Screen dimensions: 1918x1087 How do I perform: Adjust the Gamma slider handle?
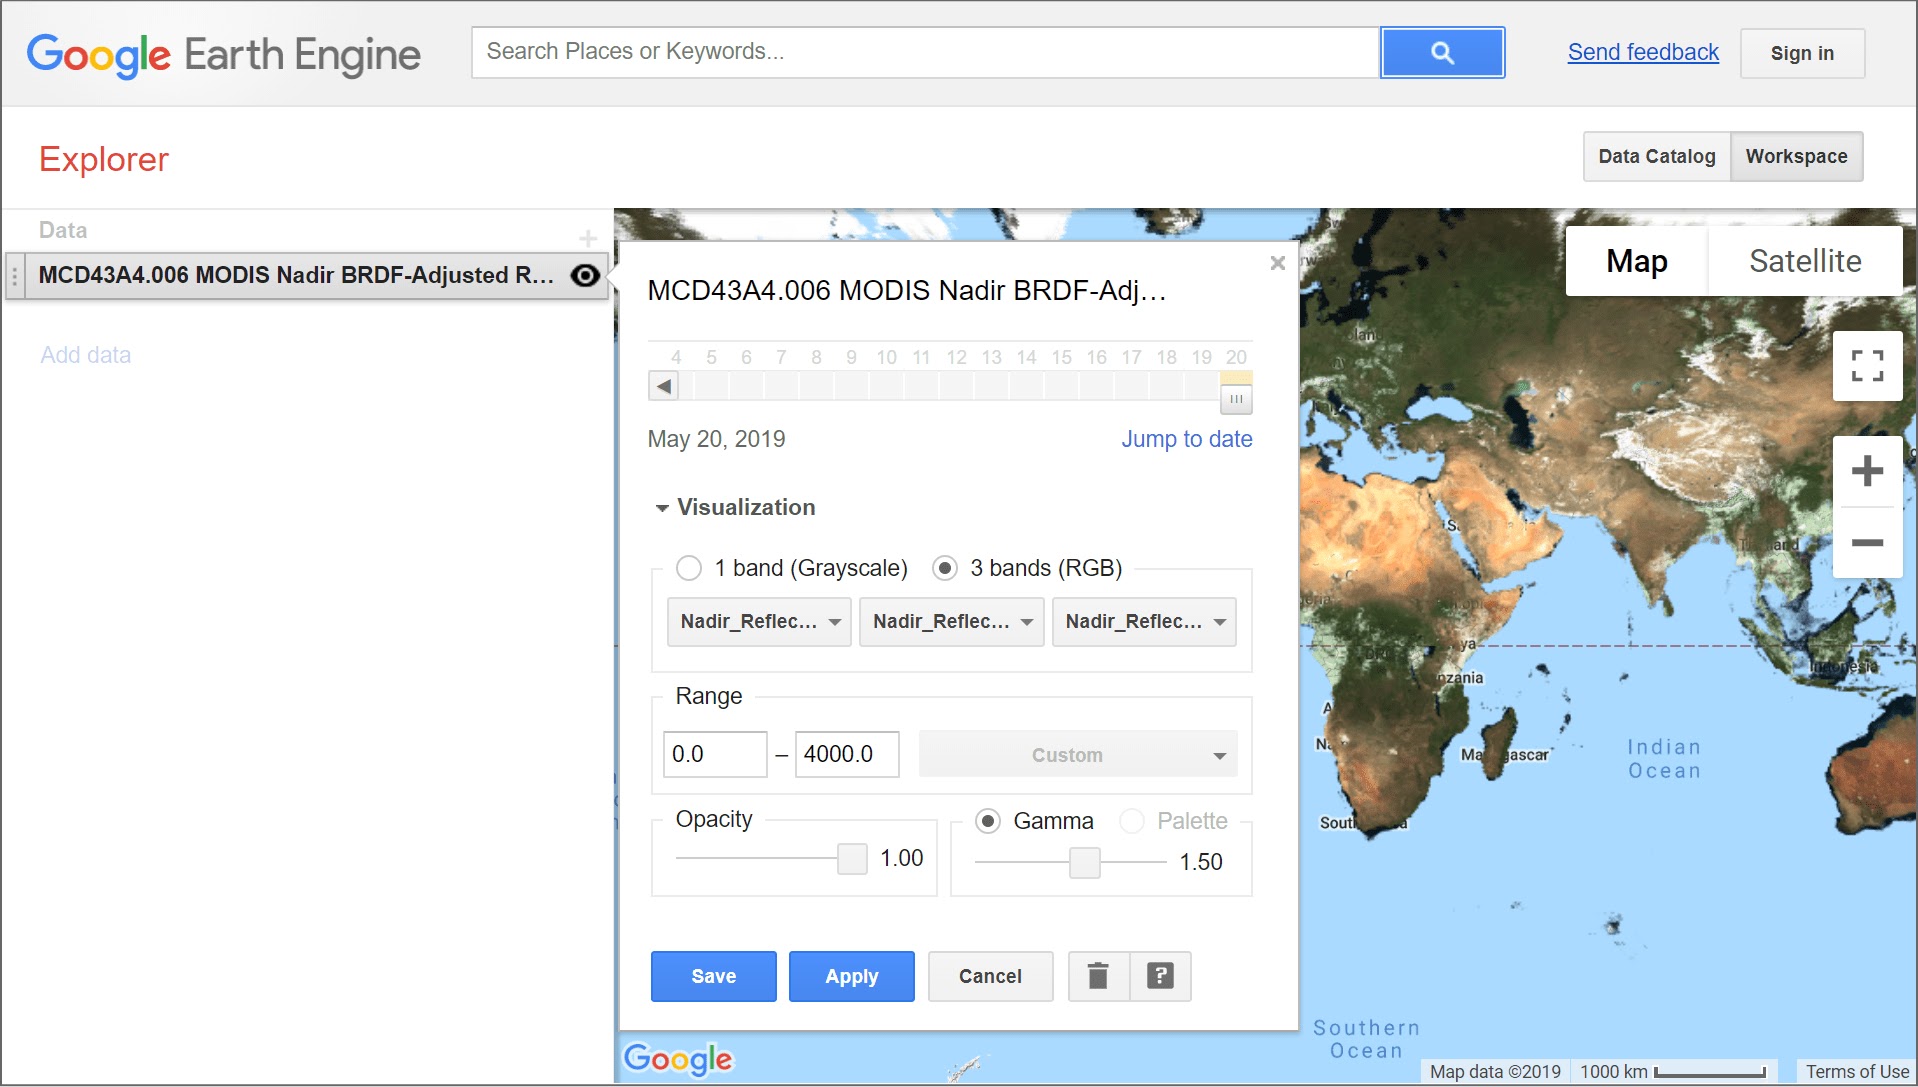pos(1085,862)
